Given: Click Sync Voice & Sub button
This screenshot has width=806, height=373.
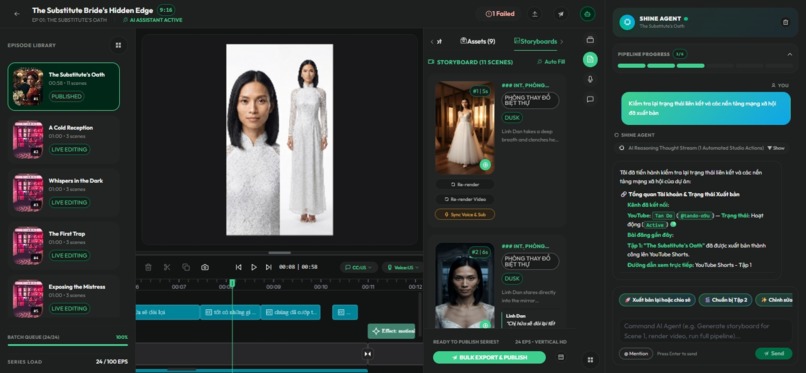Looking at the screenshot, I should click(465, 214).
